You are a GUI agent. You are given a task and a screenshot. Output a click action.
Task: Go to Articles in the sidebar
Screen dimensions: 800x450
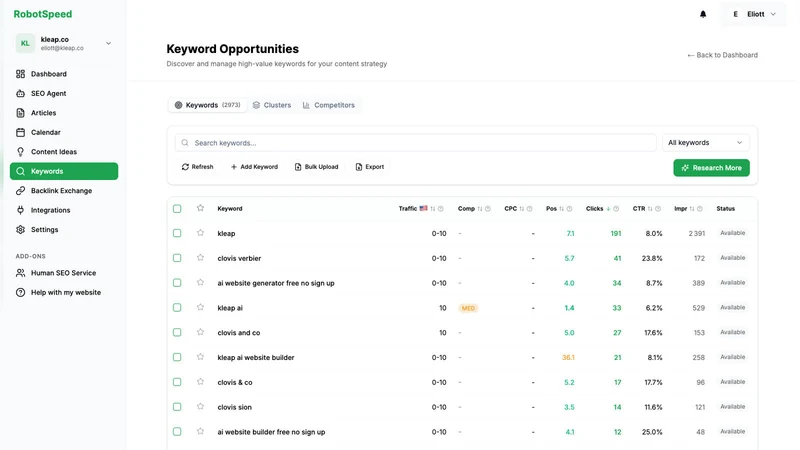pos(64,113)
